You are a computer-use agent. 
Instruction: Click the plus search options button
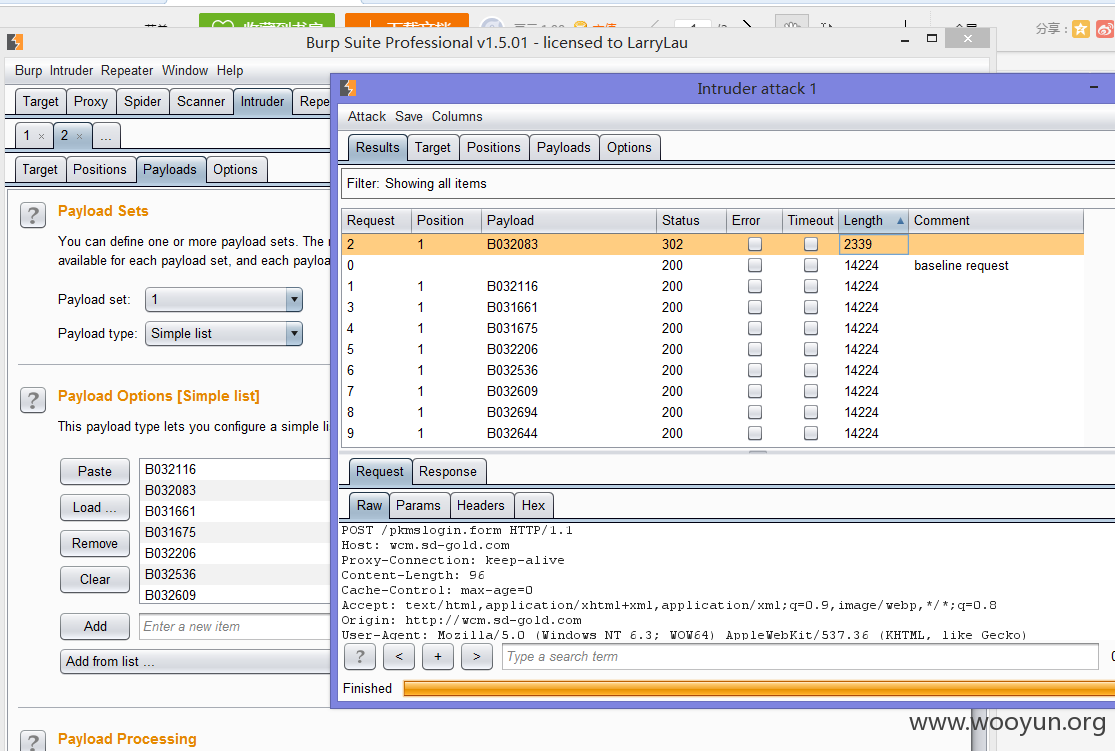point(438,656)
